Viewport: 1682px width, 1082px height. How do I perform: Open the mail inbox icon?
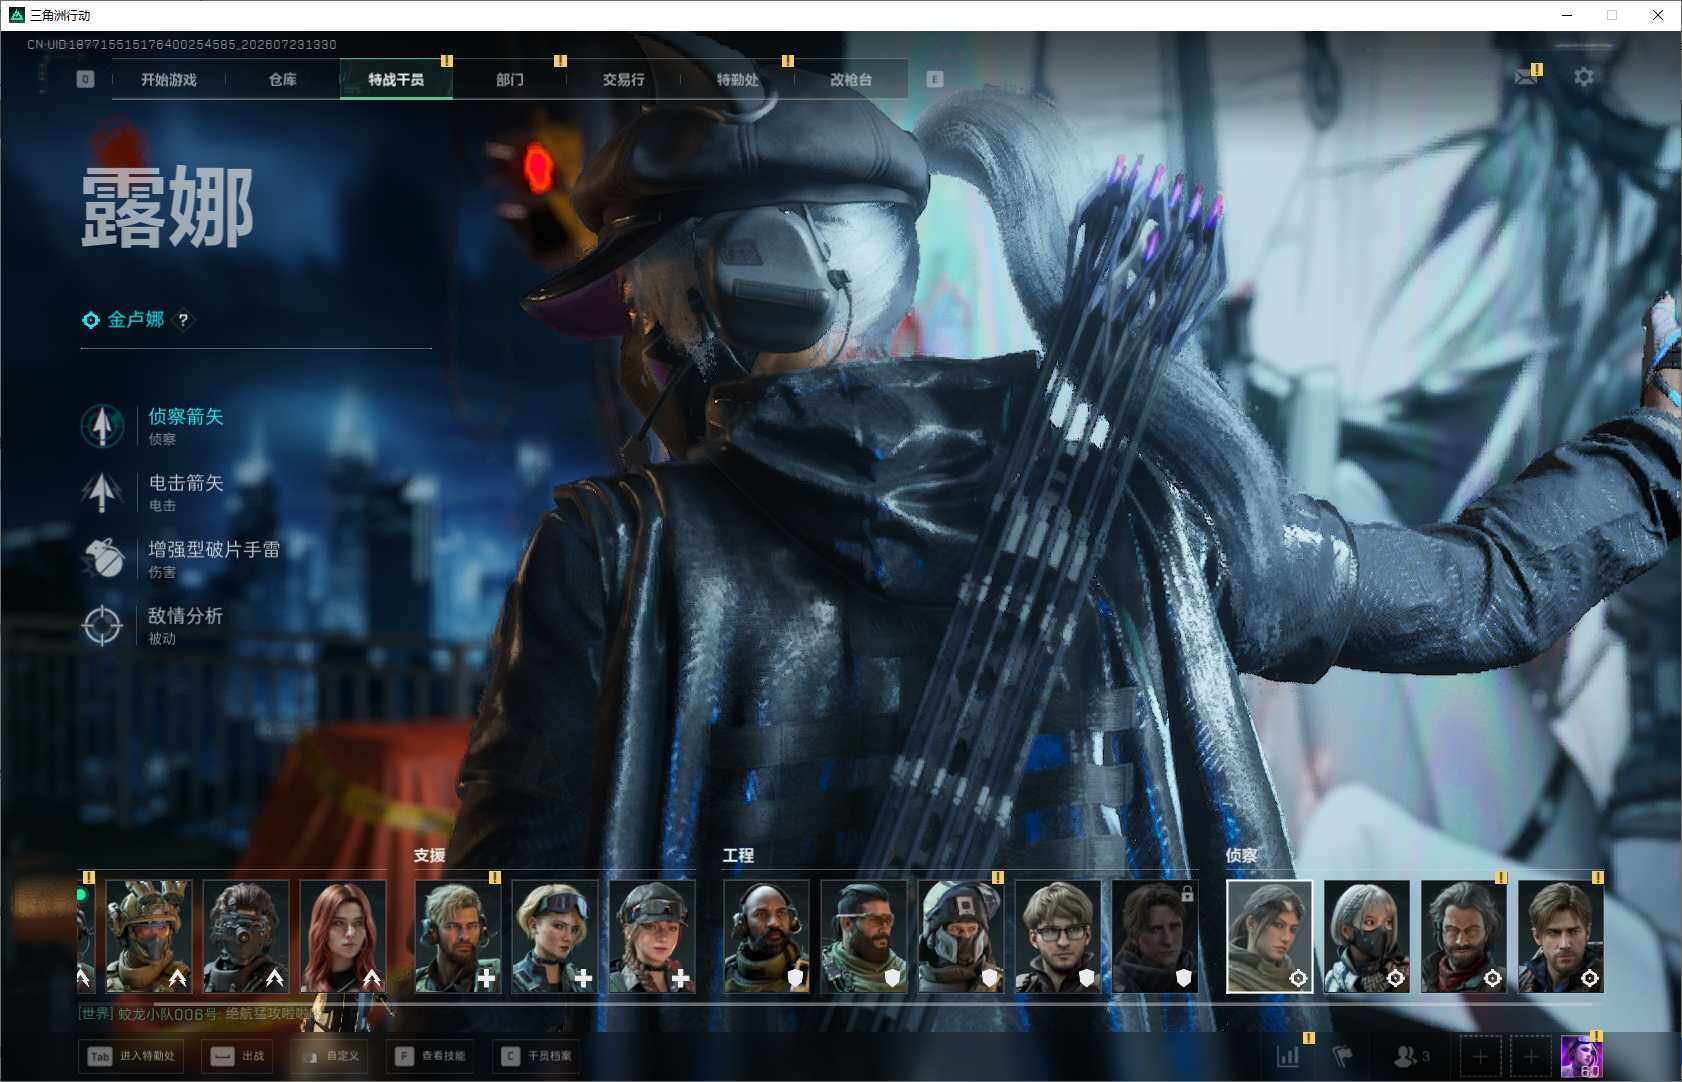tap(1526, 77)
